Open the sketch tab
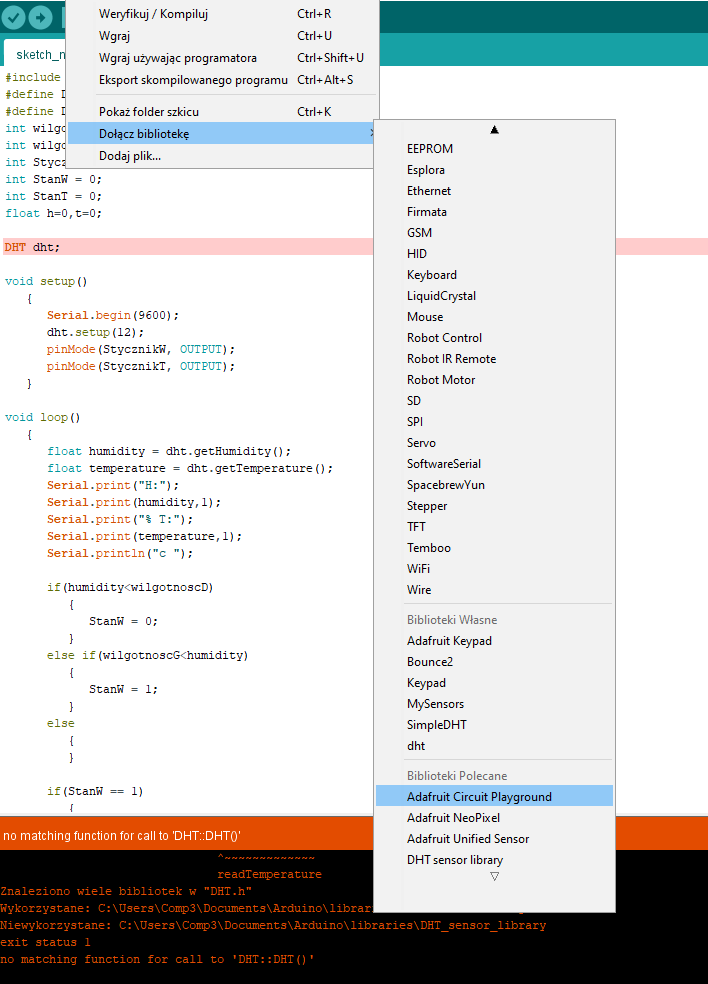The height and width of the screenshot is (984, 708). pos(35,54)
